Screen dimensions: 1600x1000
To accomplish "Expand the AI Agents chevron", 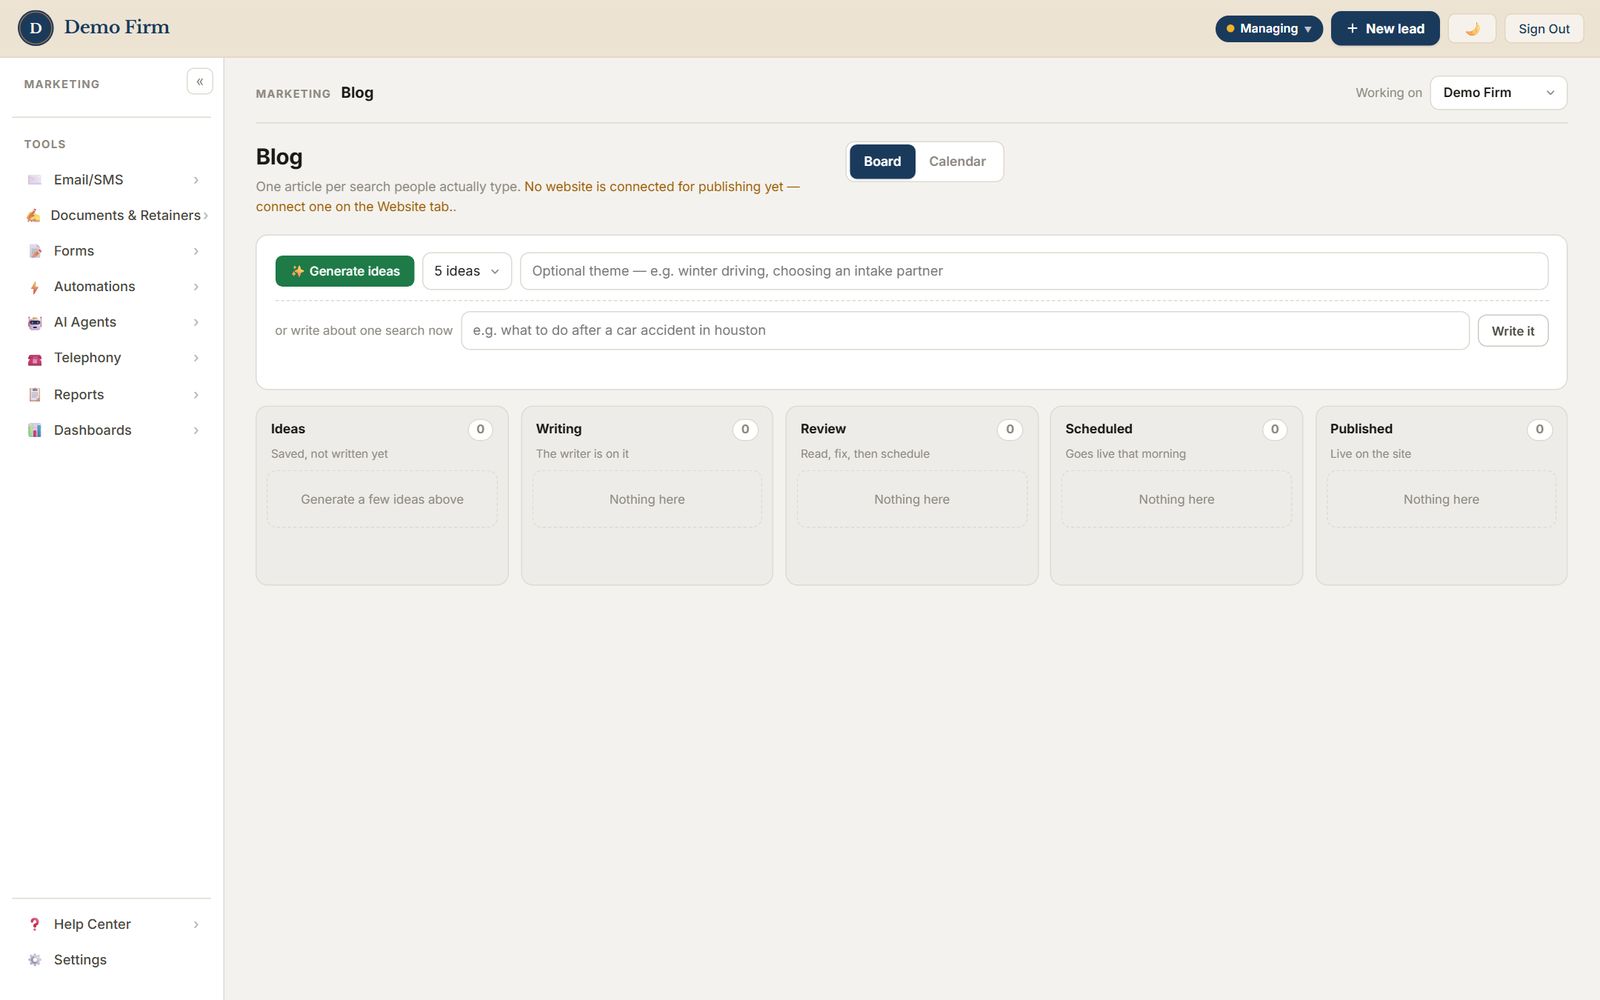I will [196, 322].
